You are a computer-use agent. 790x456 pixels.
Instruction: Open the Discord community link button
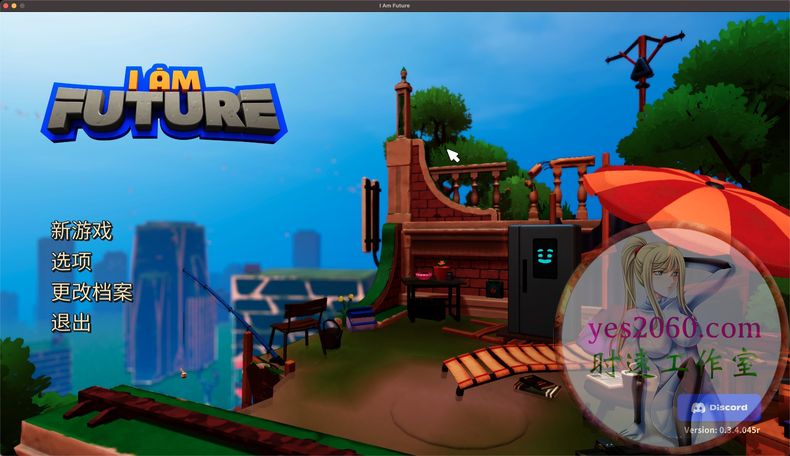tap(718, 408)
